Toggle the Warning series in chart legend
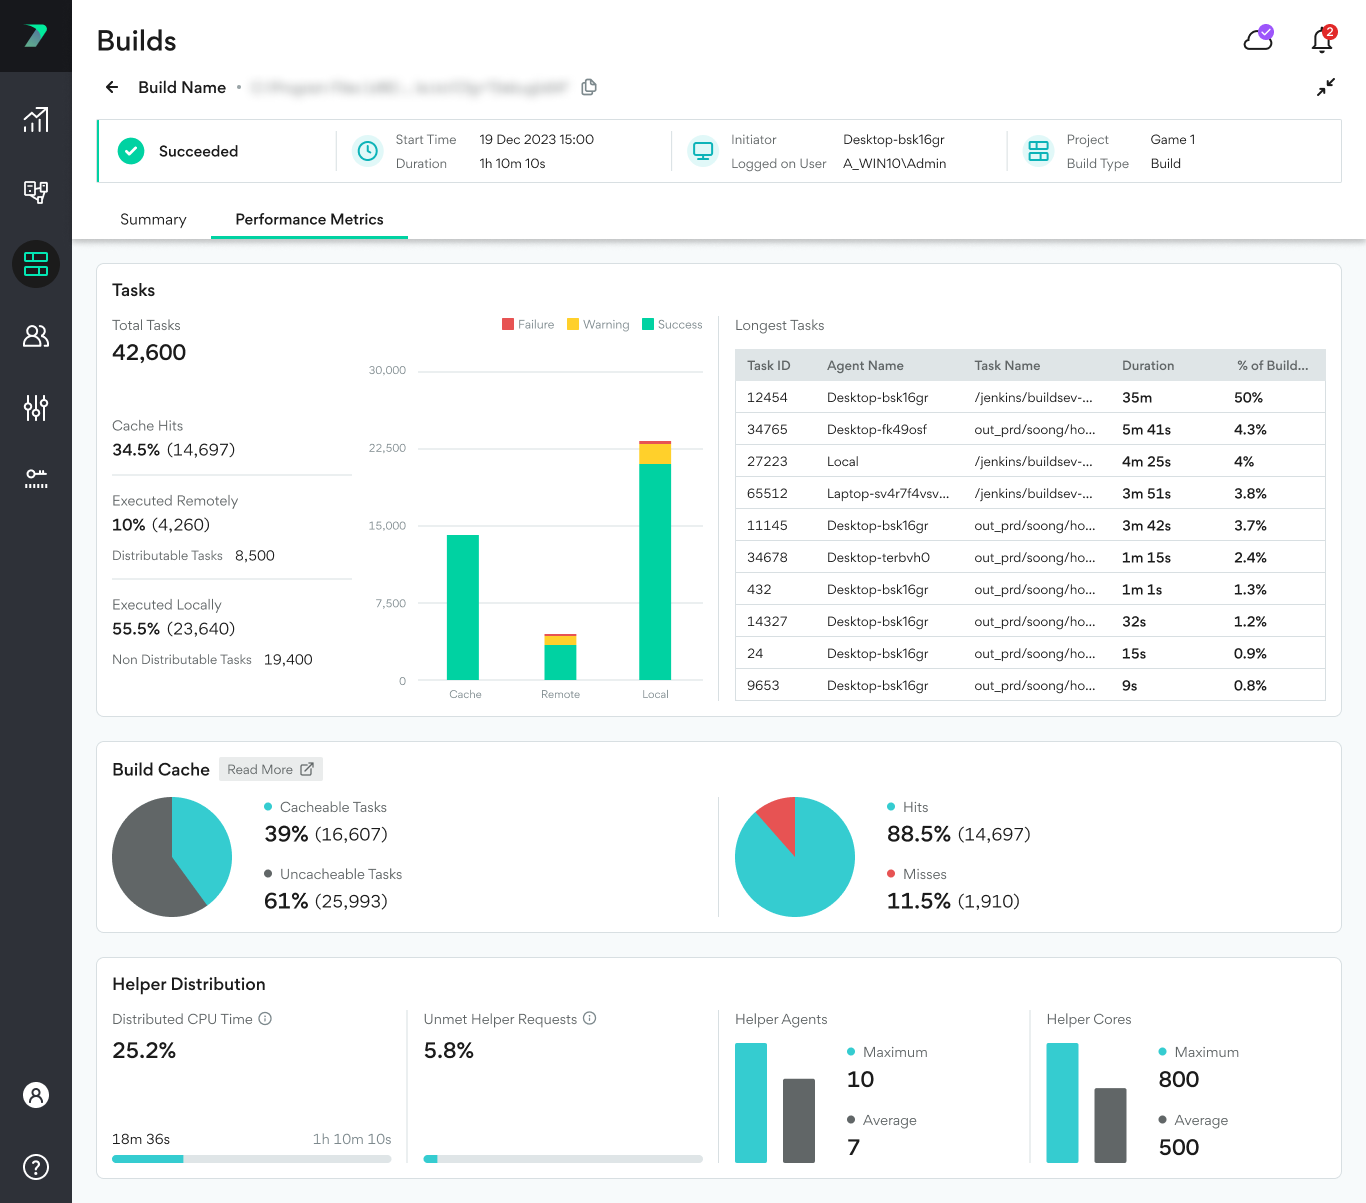This screenshot has height=1203, width=1366. [x=598, y=325]
